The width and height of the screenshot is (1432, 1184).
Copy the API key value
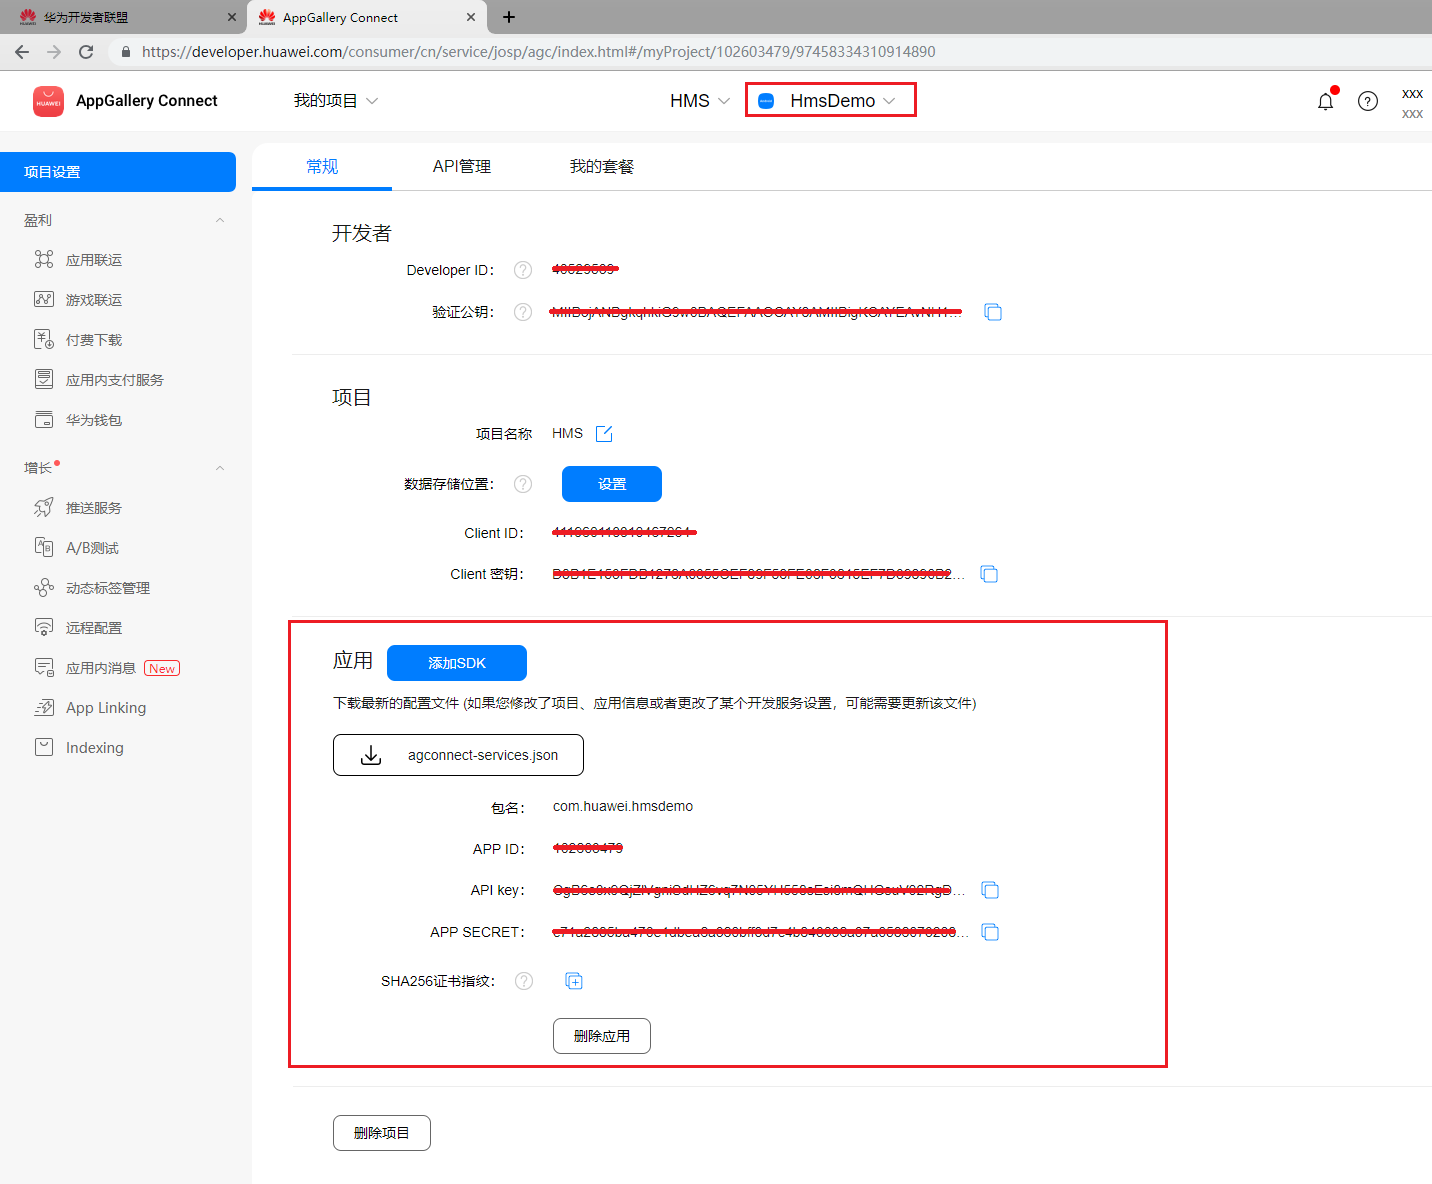(990, 890)
